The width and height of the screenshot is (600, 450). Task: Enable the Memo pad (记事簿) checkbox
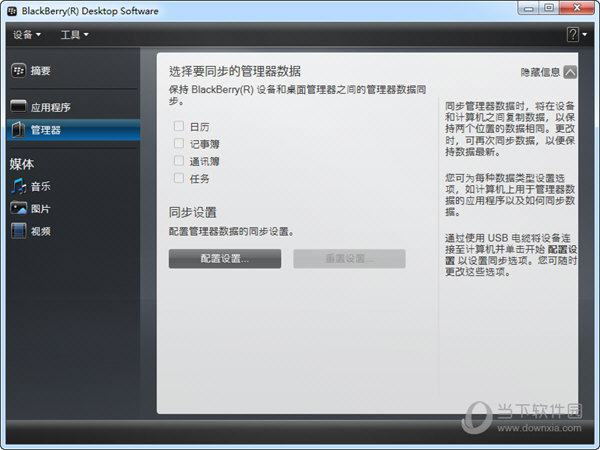(x=179, y=143)
